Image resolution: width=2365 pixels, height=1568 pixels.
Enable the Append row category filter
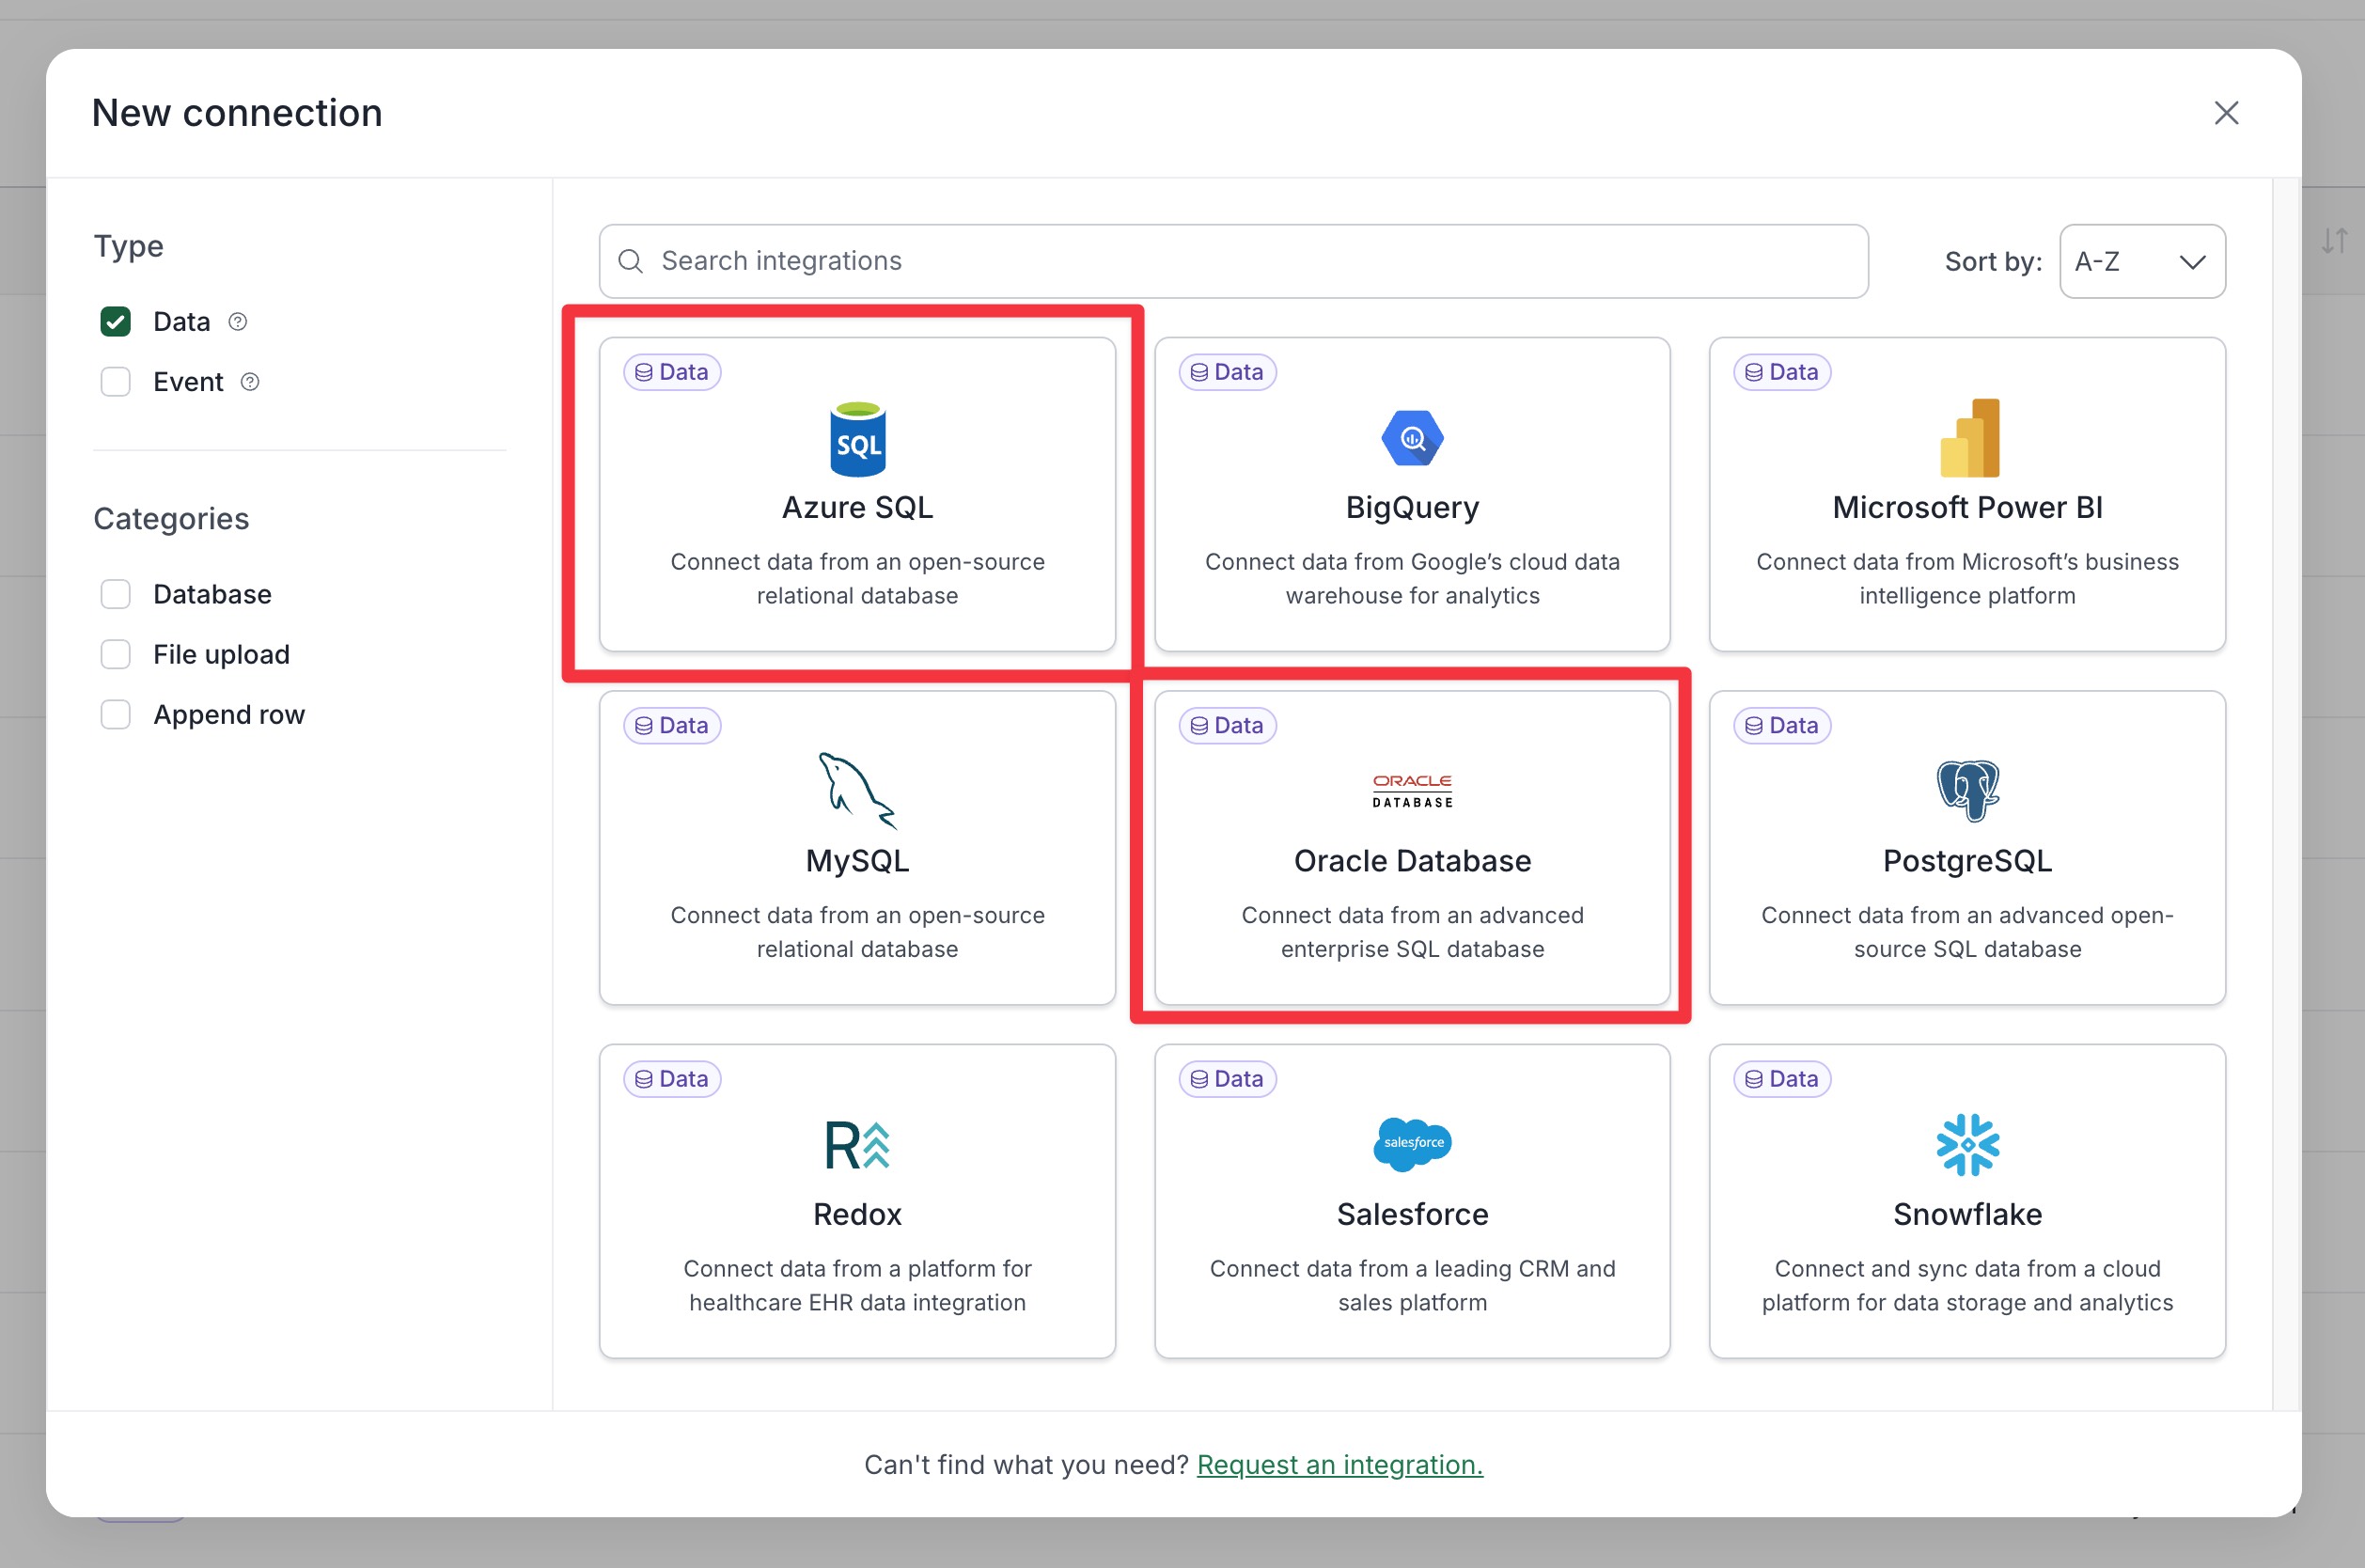pos(116,715)
